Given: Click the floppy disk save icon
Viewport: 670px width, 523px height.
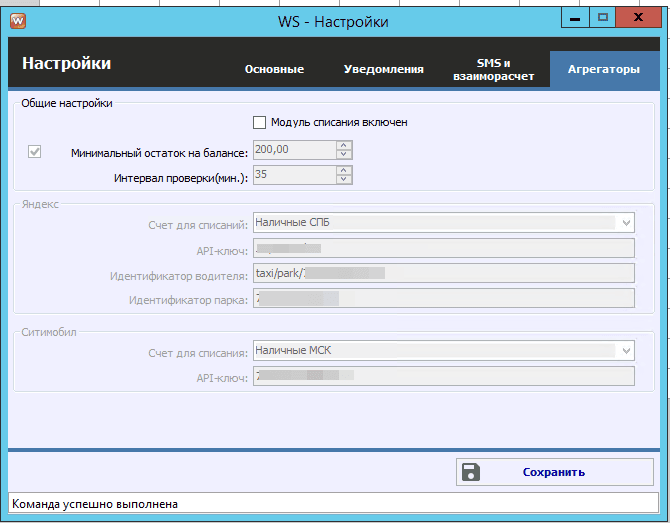Looking at the screenshot, I should click(x=472, y=473).
